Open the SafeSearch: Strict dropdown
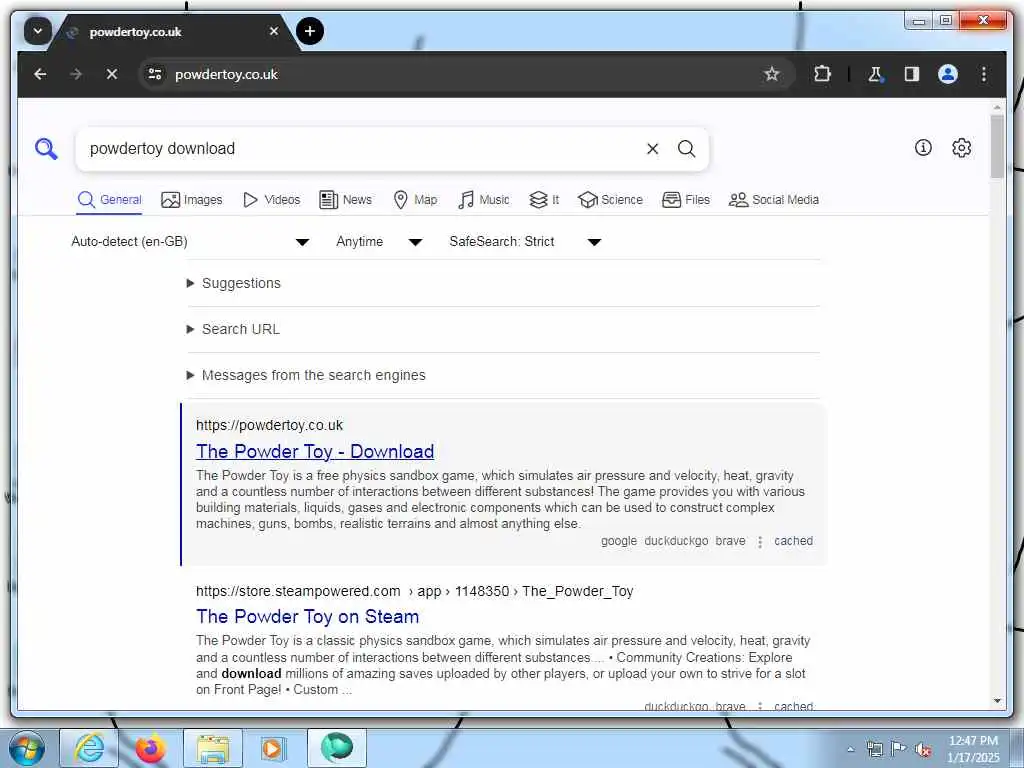 pyautogui.click(x=525, y=242)
